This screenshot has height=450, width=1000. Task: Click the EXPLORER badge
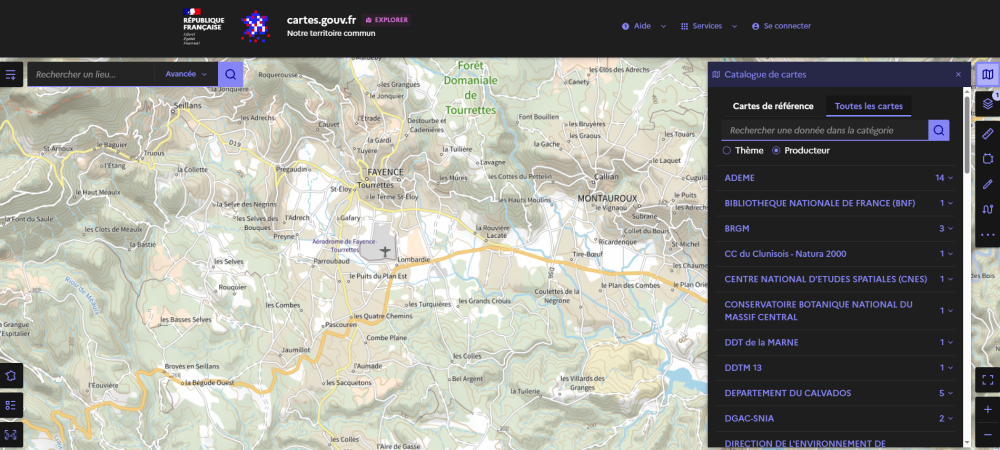(x=386, y=20)
